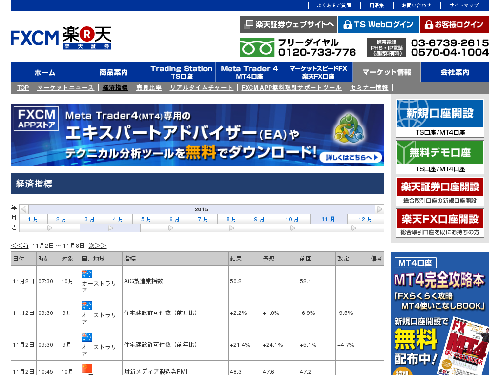Viewport: 500px width, 375px height.
Task: Select 1月 in the month selector
Action: (33, 219)
